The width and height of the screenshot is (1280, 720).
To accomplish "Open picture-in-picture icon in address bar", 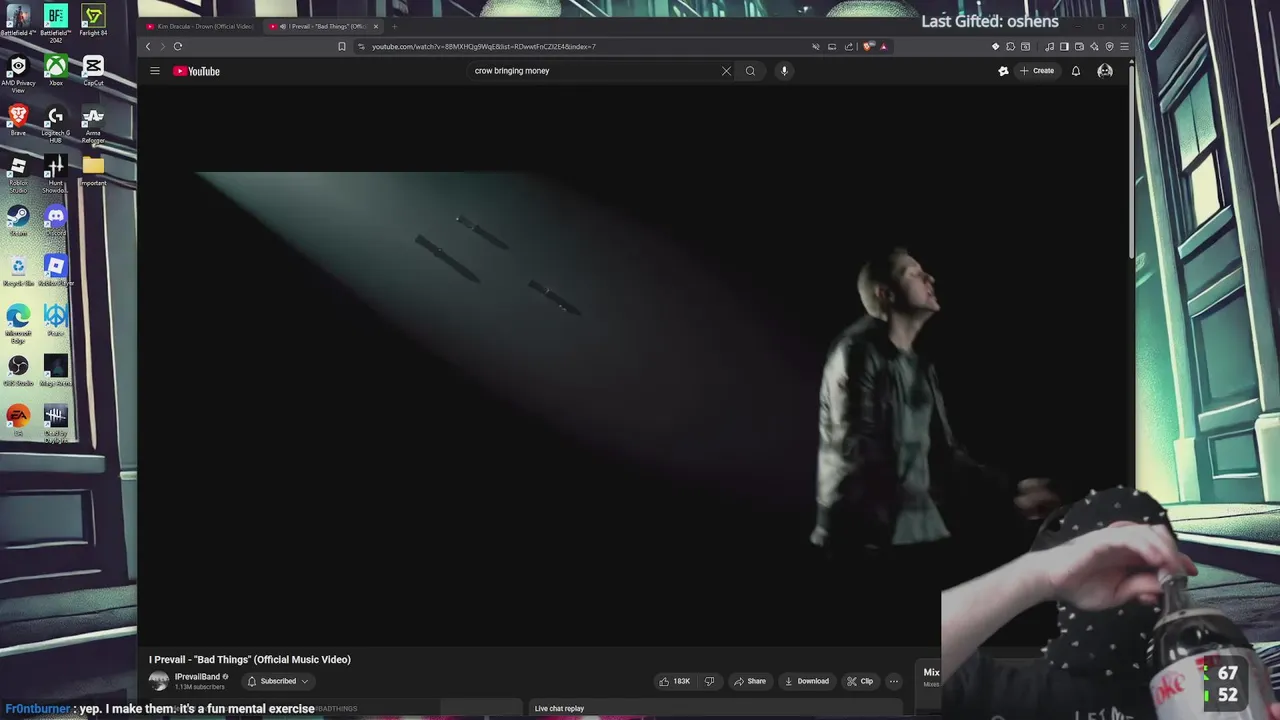I will [832, 46].
